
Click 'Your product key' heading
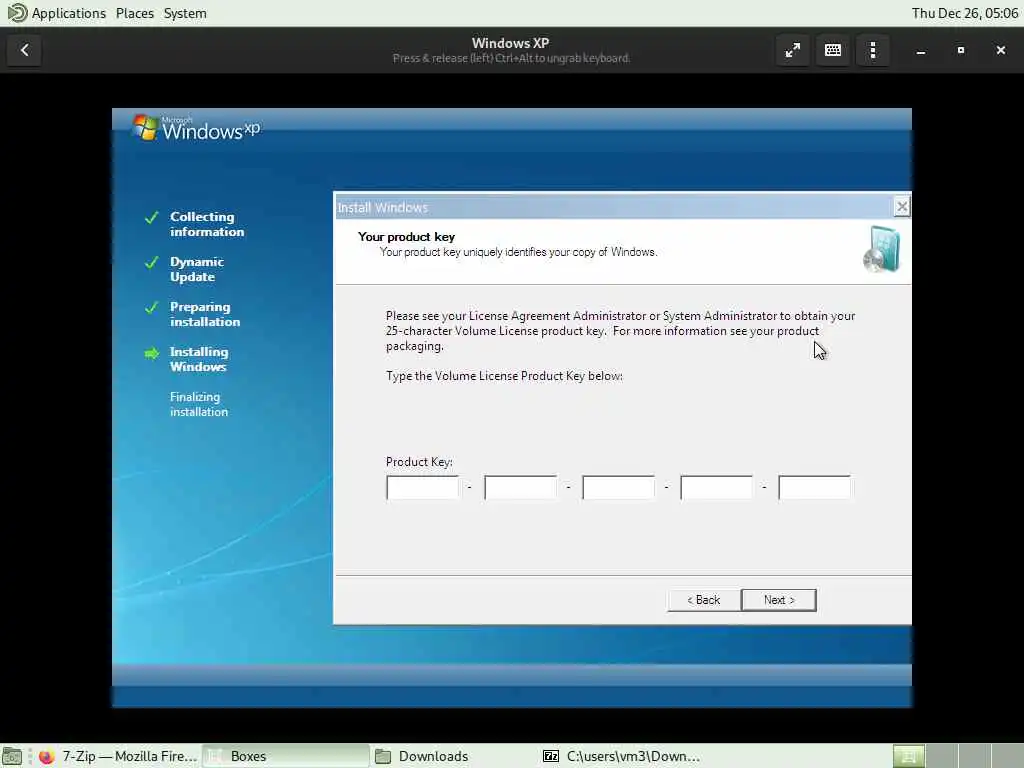point(406,237)
